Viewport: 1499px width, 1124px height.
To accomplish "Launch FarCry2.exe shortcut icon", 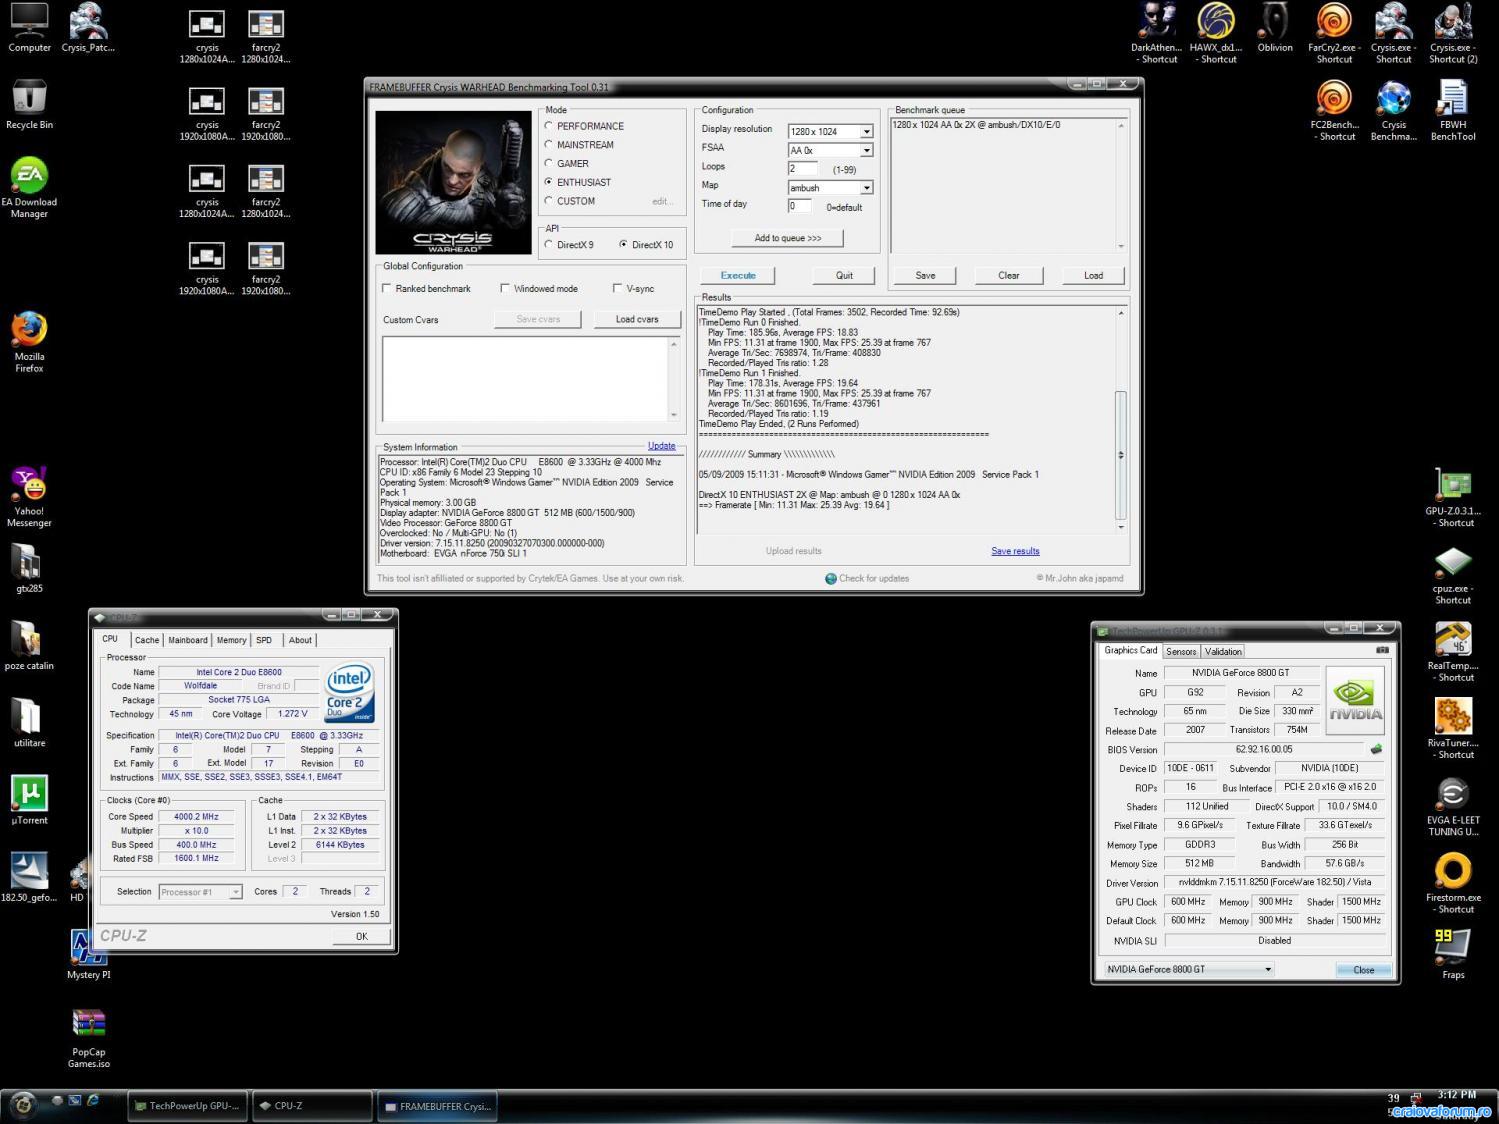I will [x=1334, y=33].
